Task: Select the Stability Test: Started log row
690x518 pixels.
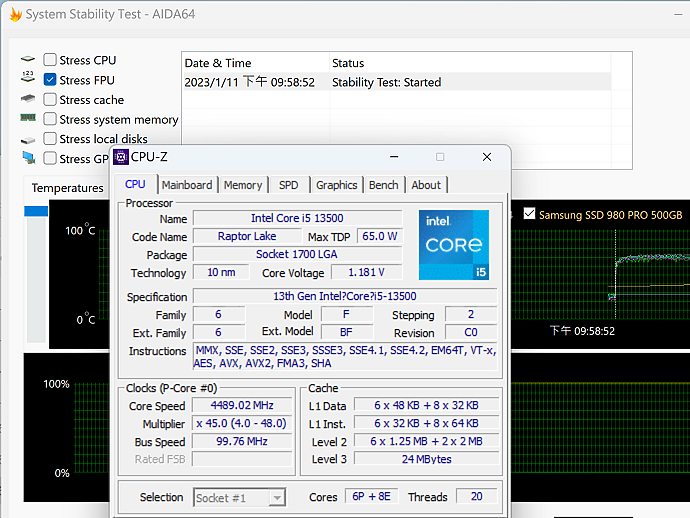Action: pos(396,82)
